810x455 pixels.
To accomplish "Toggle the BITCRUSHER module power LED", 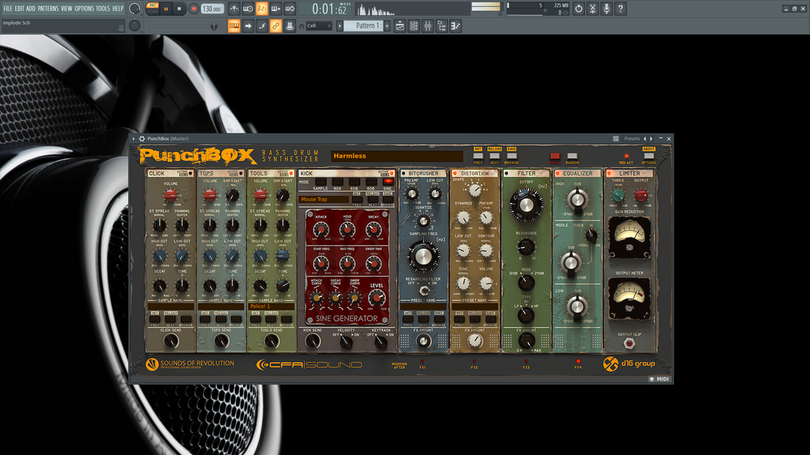I will pyautogui.click(x=404, y=174).
